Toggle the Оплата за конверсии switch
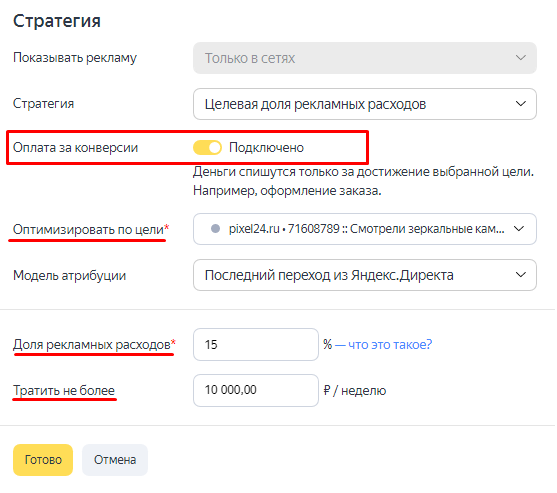The image size is (557, 493). coord(207,147)
